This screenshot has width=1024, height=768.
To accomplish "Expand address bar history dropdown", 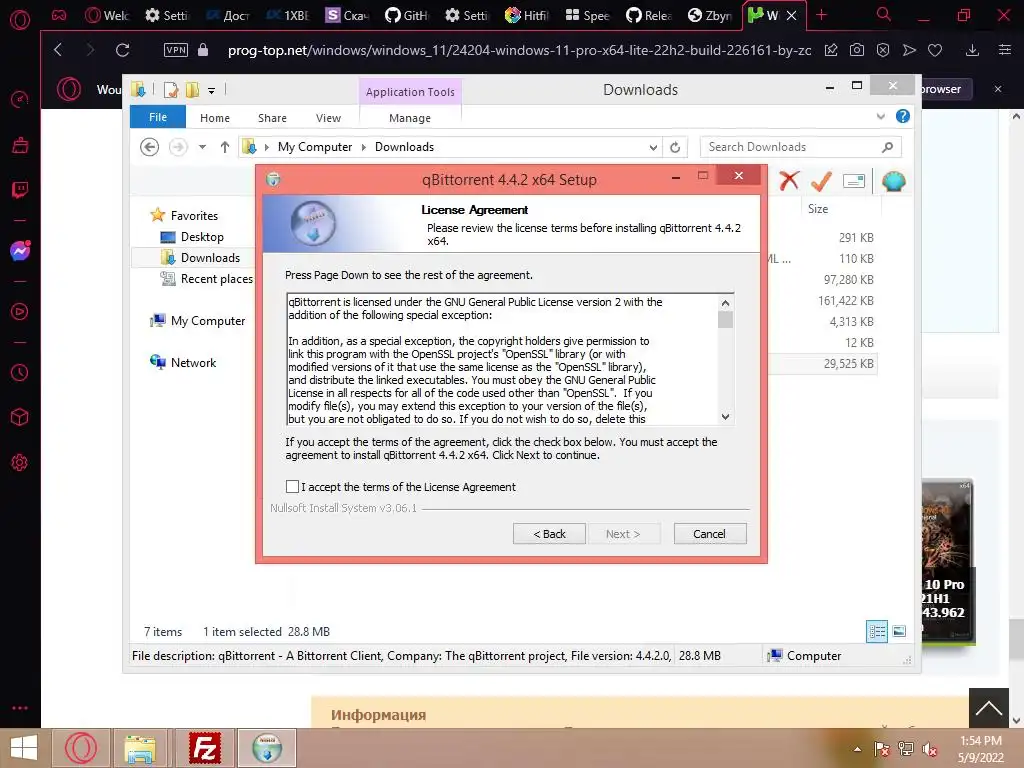I will point(653,148).
